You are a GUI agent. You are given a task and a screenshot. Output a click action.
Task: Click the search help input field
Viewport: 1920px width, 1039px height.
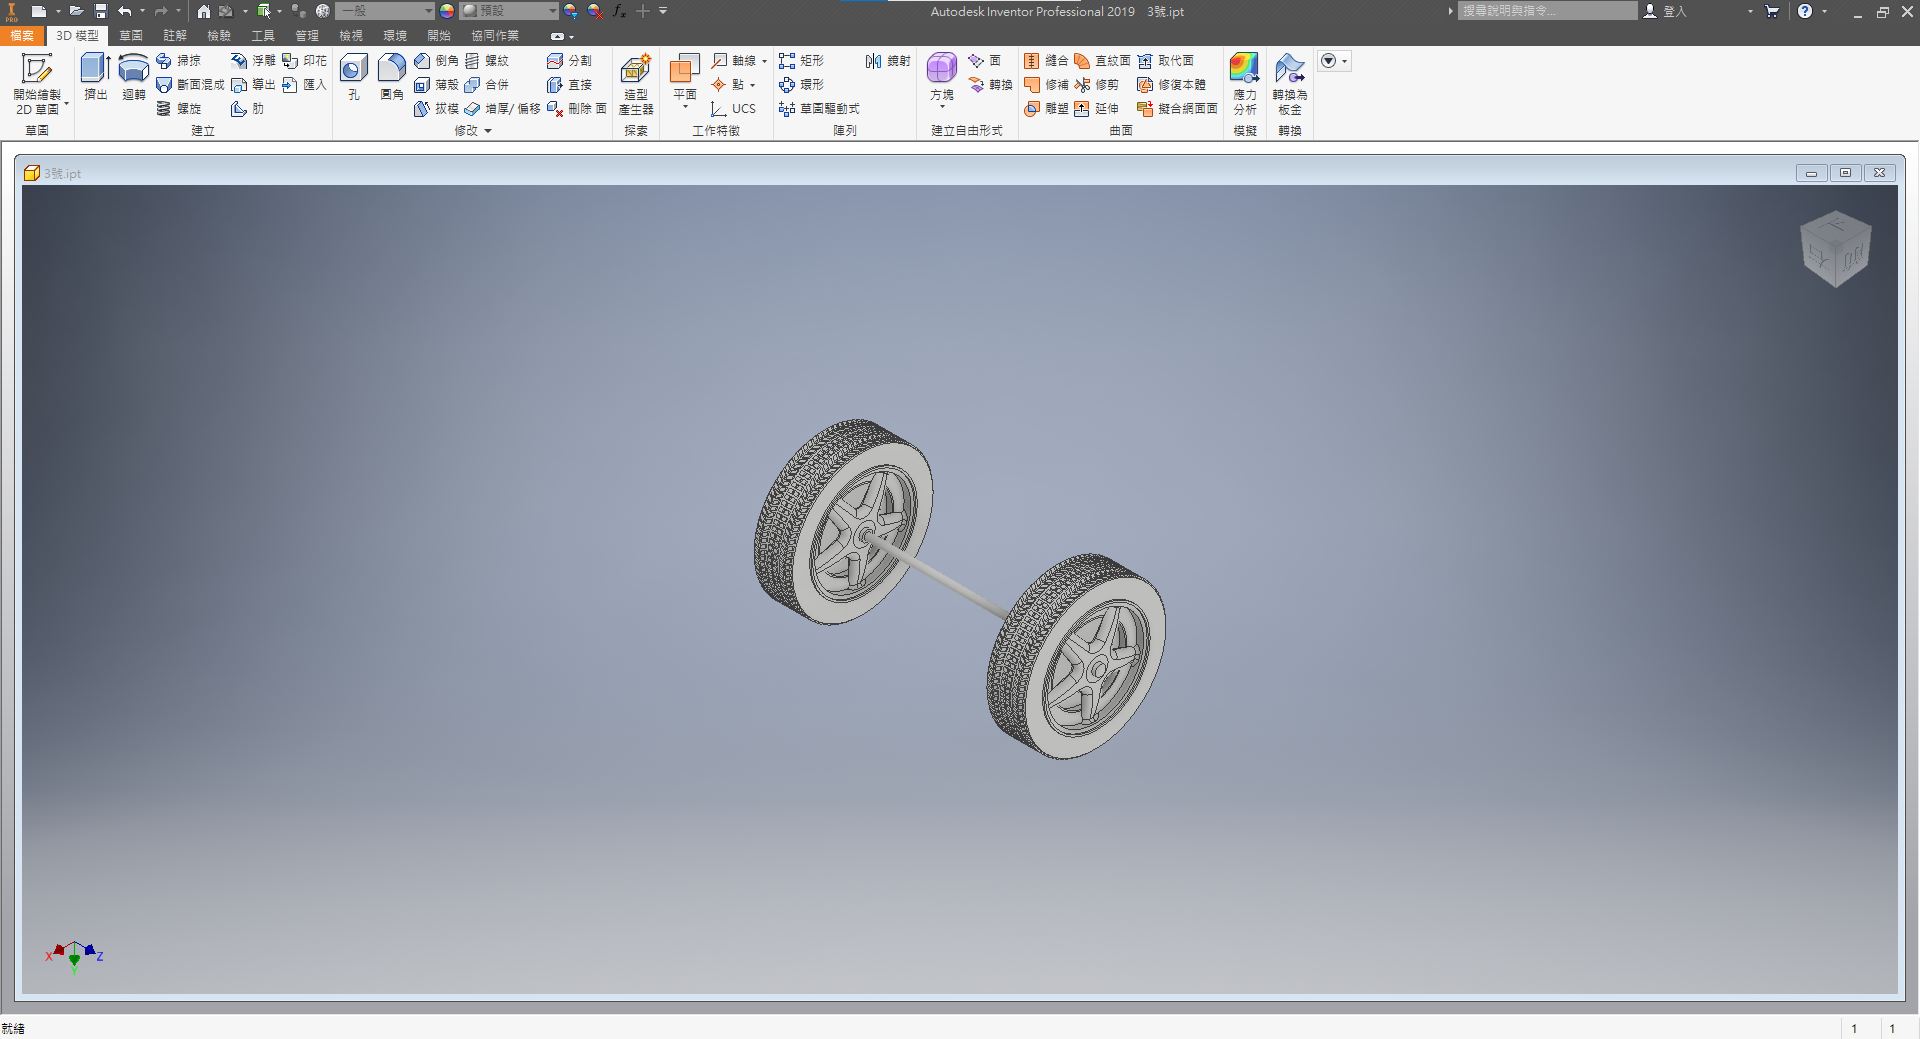click(1547, 11)
